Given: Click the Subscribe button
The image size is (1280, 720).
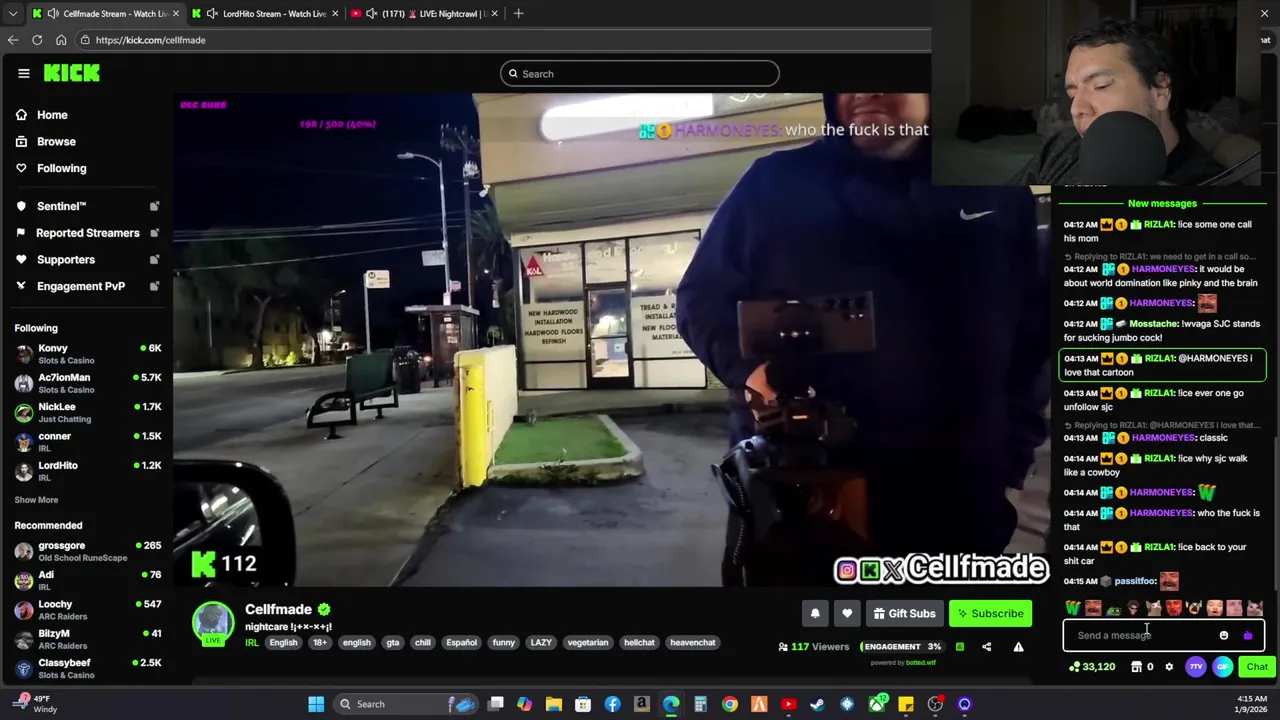Looking at the screenshot, I should pyautogui.click(x=990, y=614).
